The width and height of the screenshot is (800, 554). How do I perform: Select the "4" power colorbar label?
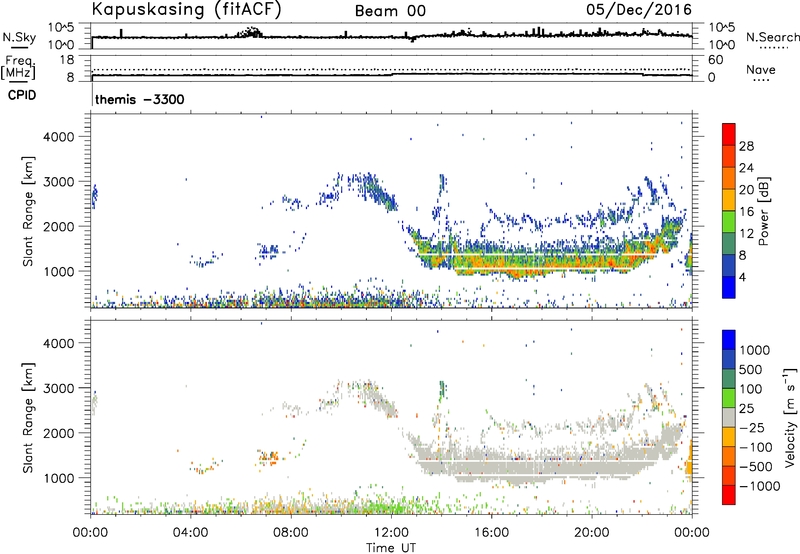742,277
